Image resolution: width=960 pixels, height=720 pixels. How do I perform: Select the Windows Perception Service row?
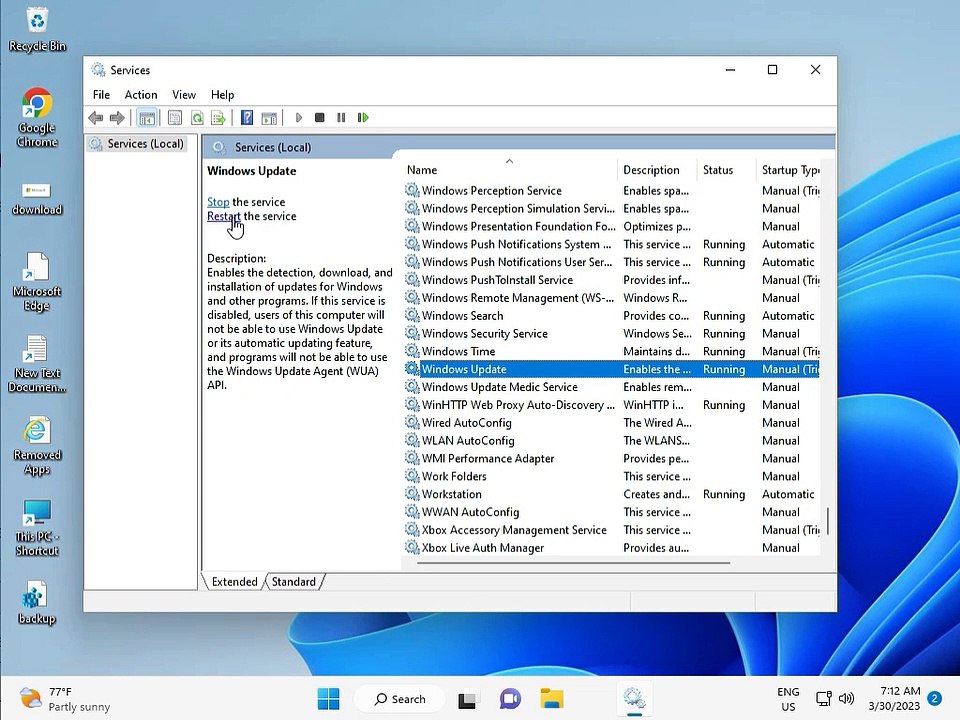click(x=612, y=191)
